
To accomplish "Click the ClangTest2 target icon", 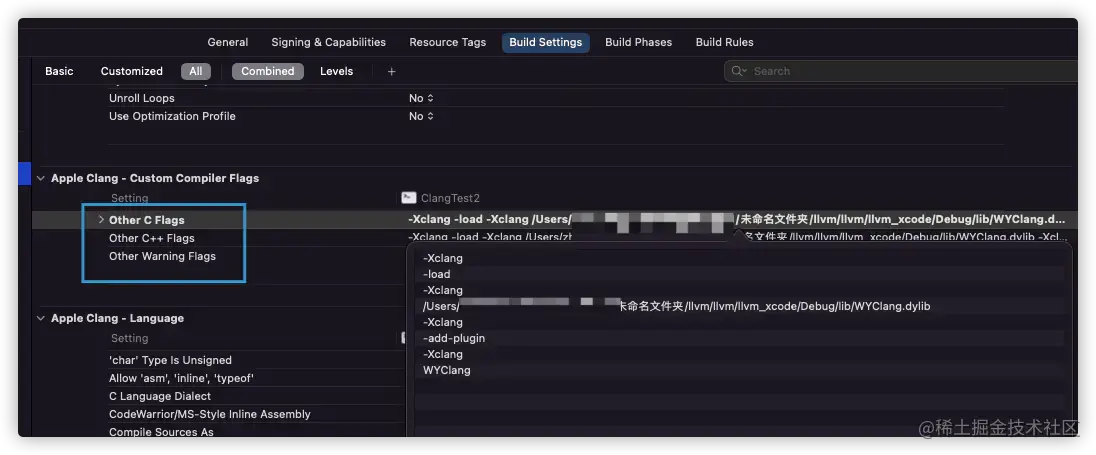I will [x=409, y=198].
